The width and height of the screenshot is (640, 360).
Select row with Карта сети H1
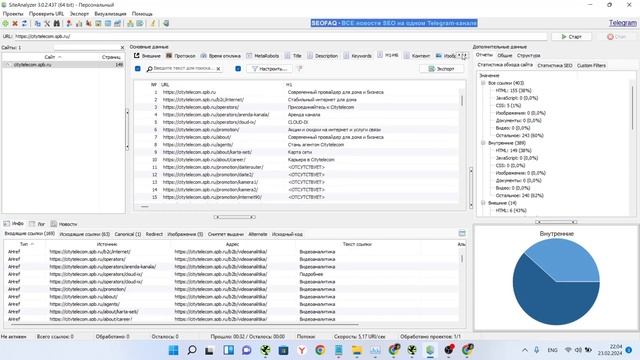click(297, 152)
